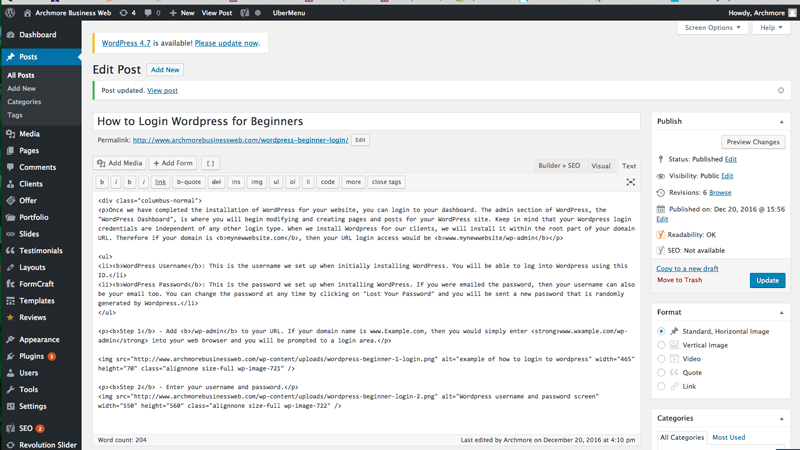The height and width of the screenshot is (450, 800).
Task: Click the FormCraft sidebar icon
Action: 10,284
